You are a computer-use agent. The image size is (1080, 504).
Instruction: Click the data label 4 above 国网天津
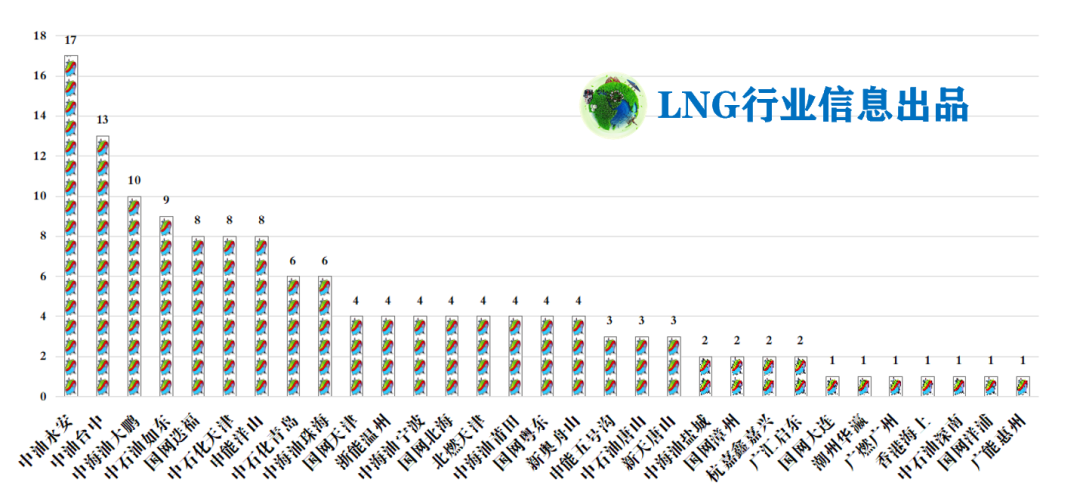pyautogui.click(x=356, y=301)
